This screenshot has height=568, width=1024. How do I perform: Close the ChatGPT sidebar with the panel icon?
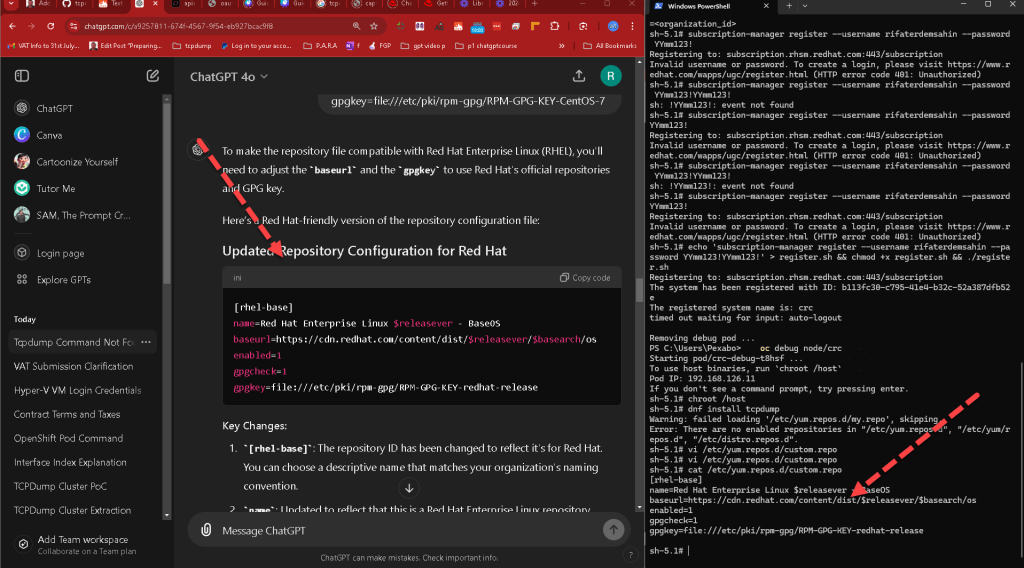pos(22,76)
